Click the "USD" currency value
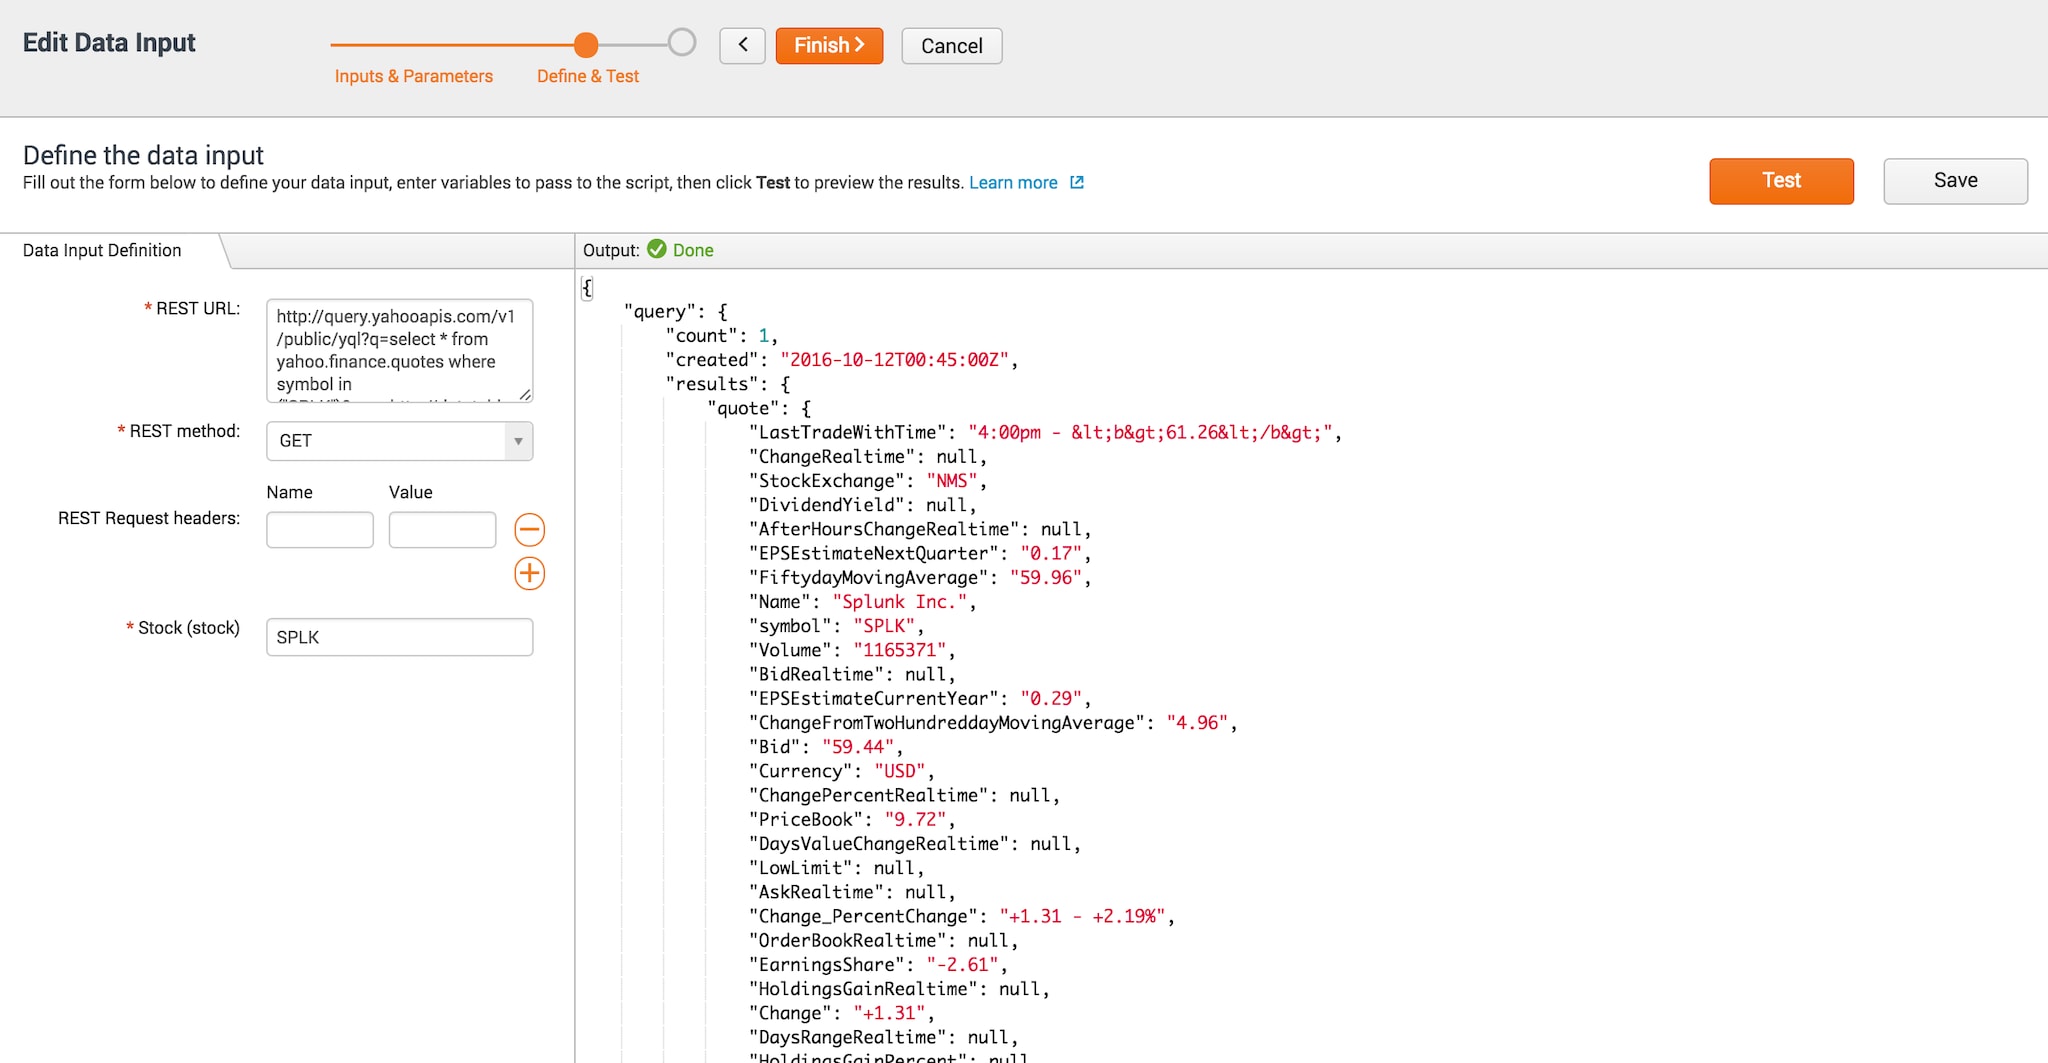This screenshot has width=2048, height=1063. 900,770
